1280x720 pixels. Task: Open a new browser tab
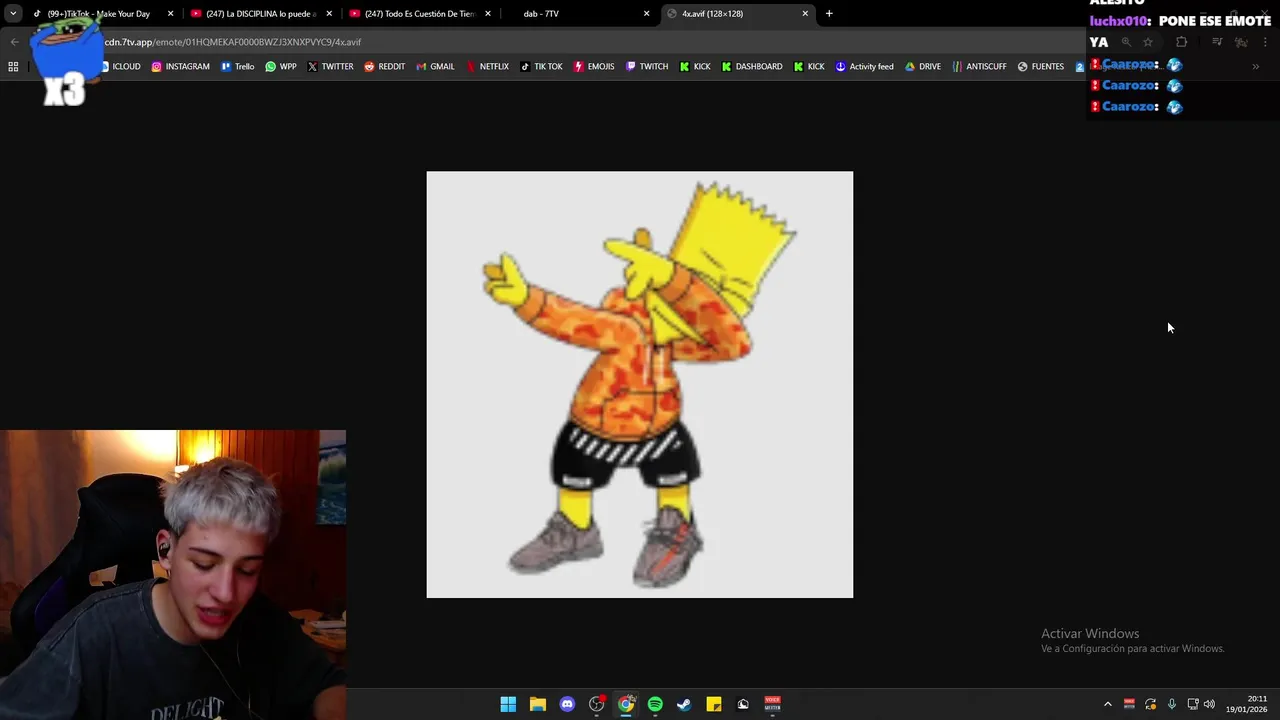point(829,14)
